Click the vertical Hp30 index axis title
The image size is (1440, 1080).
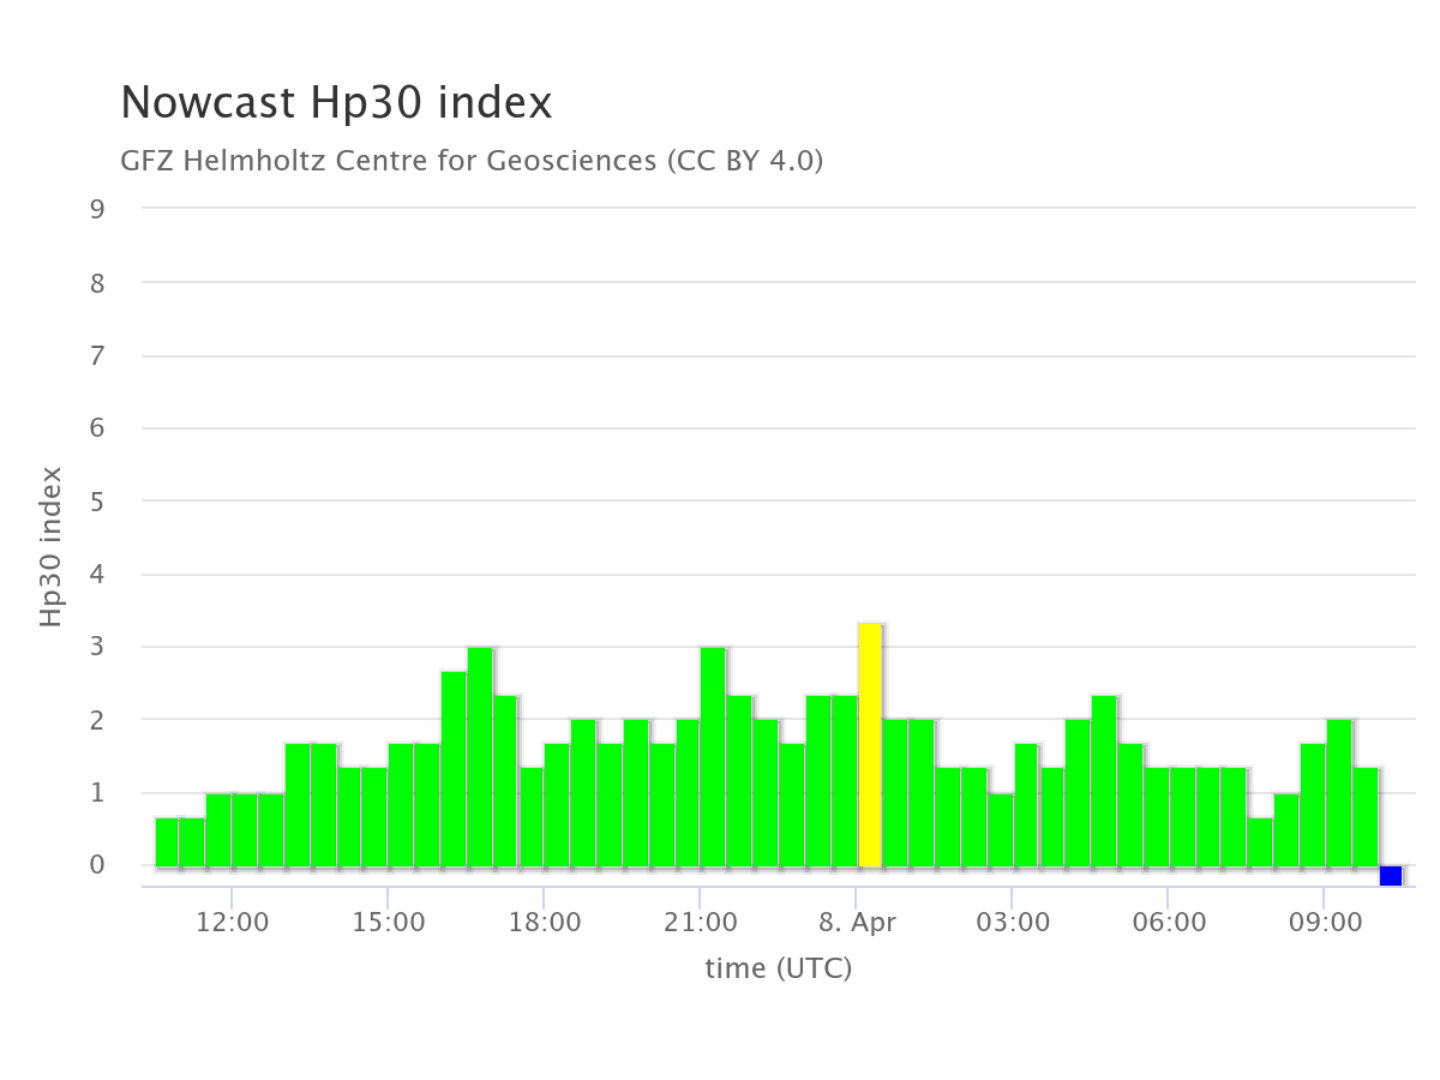coord(51,547)
